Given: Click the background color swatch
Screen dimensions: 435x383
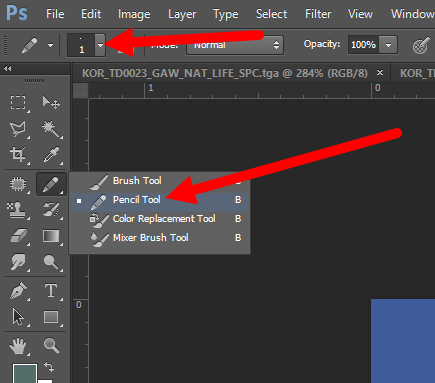Looking at the screenshot, I should pos(45,381).
